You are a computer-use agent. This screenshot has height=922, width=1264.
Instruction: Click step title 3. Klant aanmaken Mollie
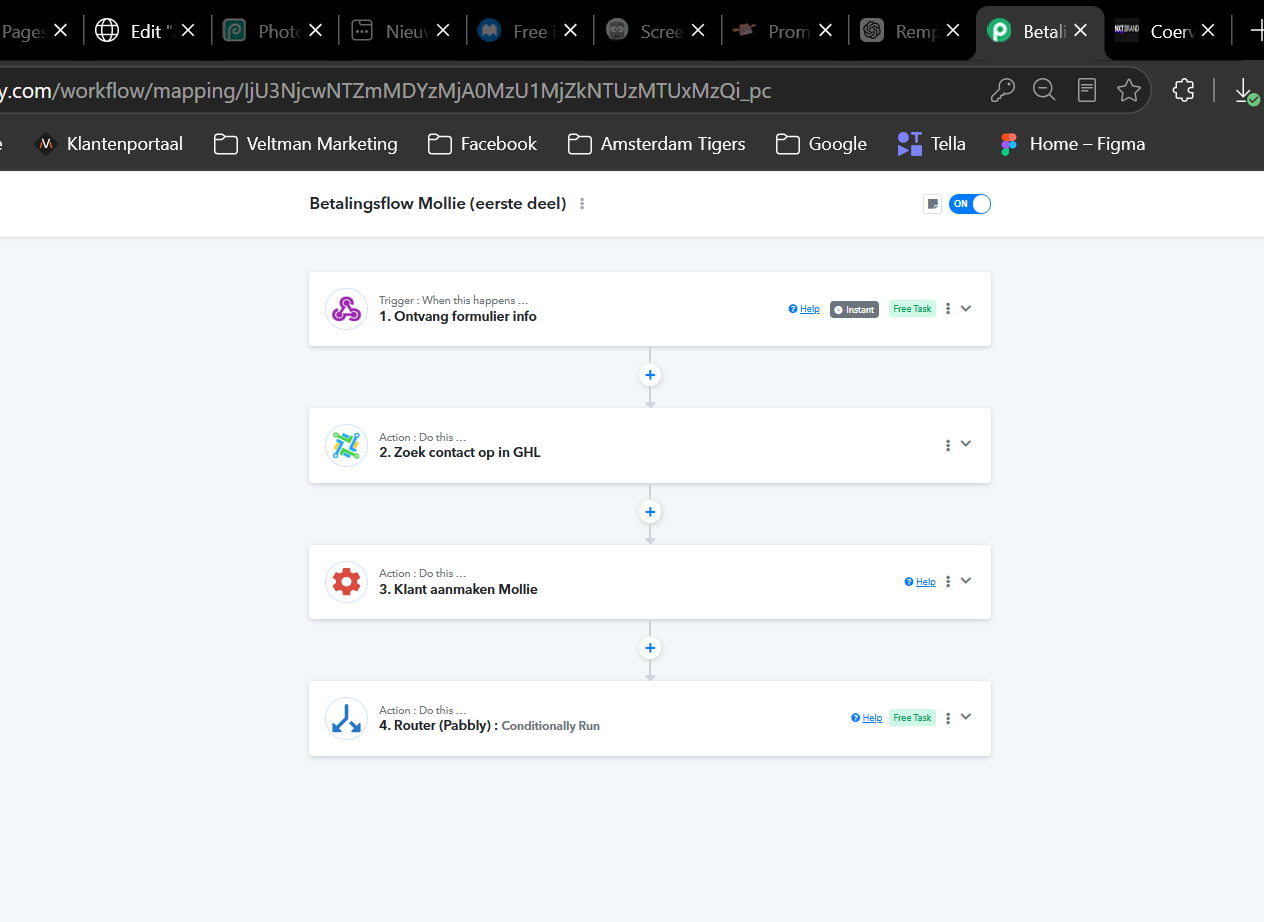point(458,590)
